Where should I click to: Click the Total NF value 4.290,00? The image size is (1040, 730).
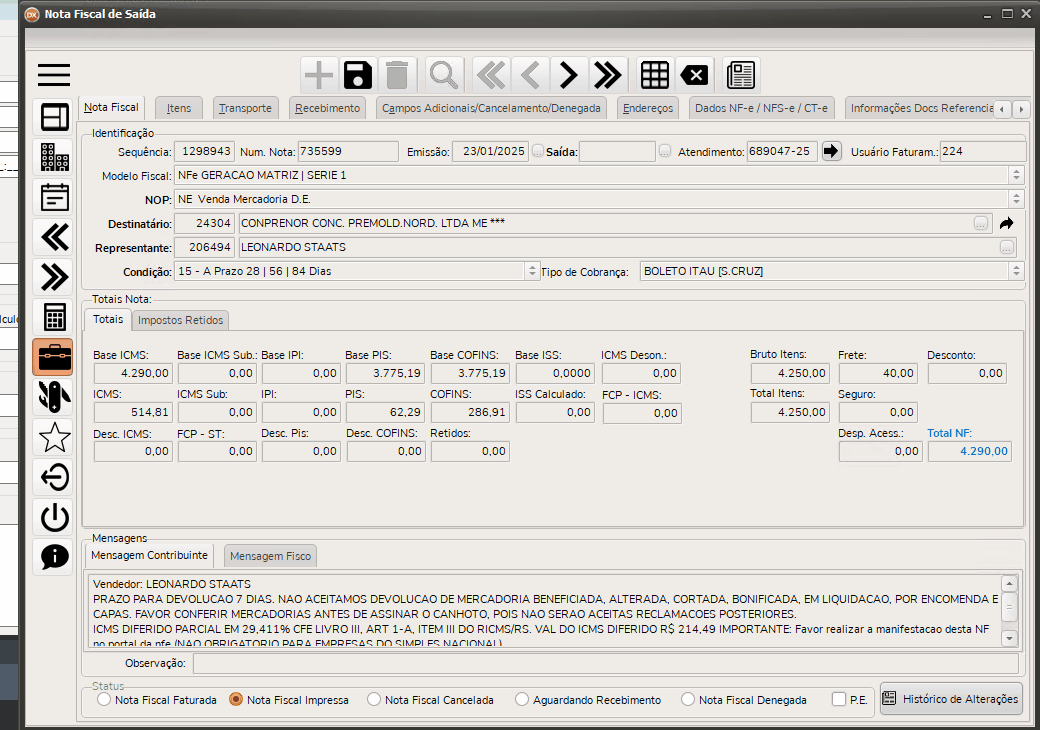coord(970,452)
